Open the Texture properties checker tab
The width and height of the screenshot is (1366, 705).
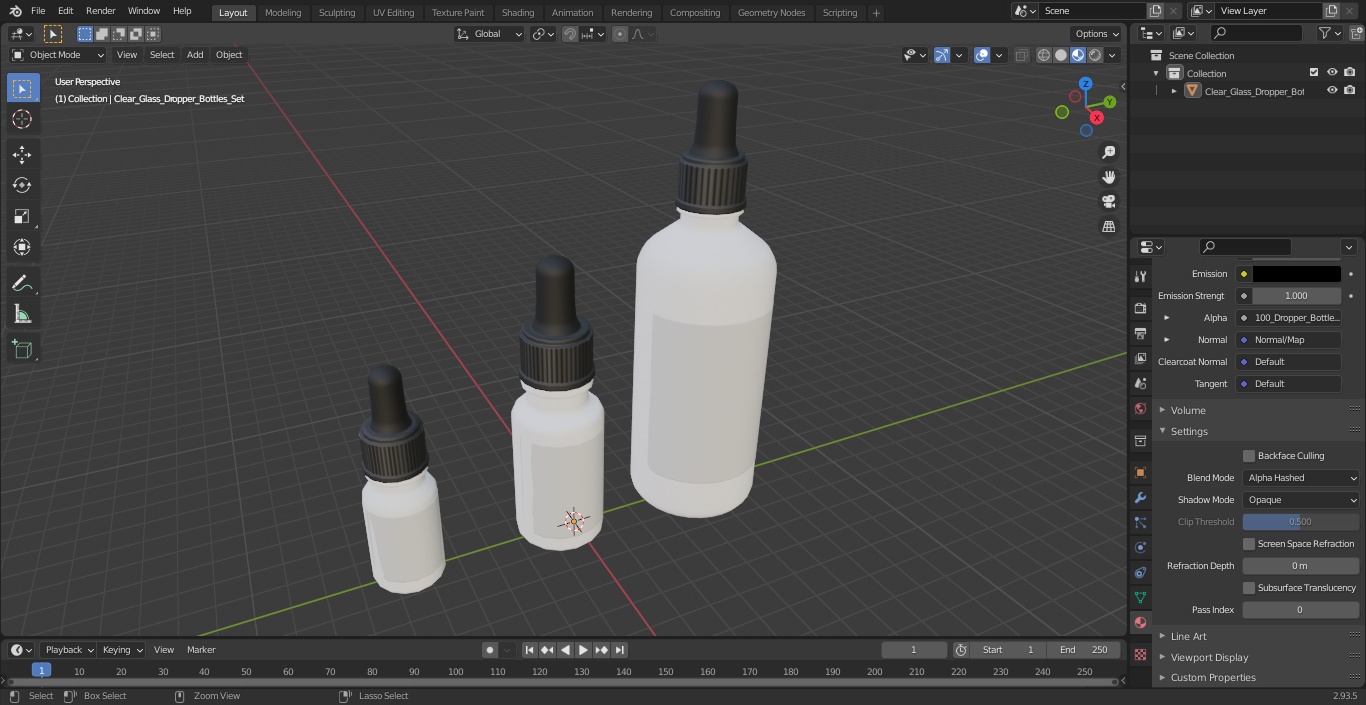tap(1140, 655)
